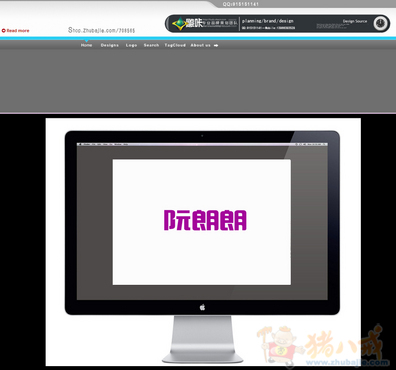Click the planning/brand/design text
Image resolution: width=396 pixels, height=370 pixels.
268,21
